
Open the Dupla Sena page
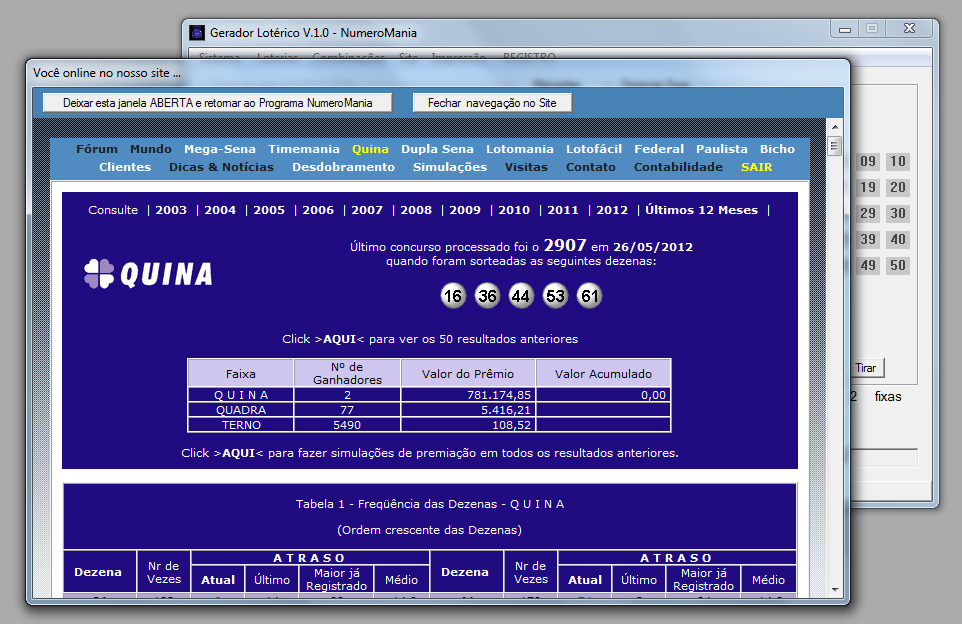click(x=437, y=149)
